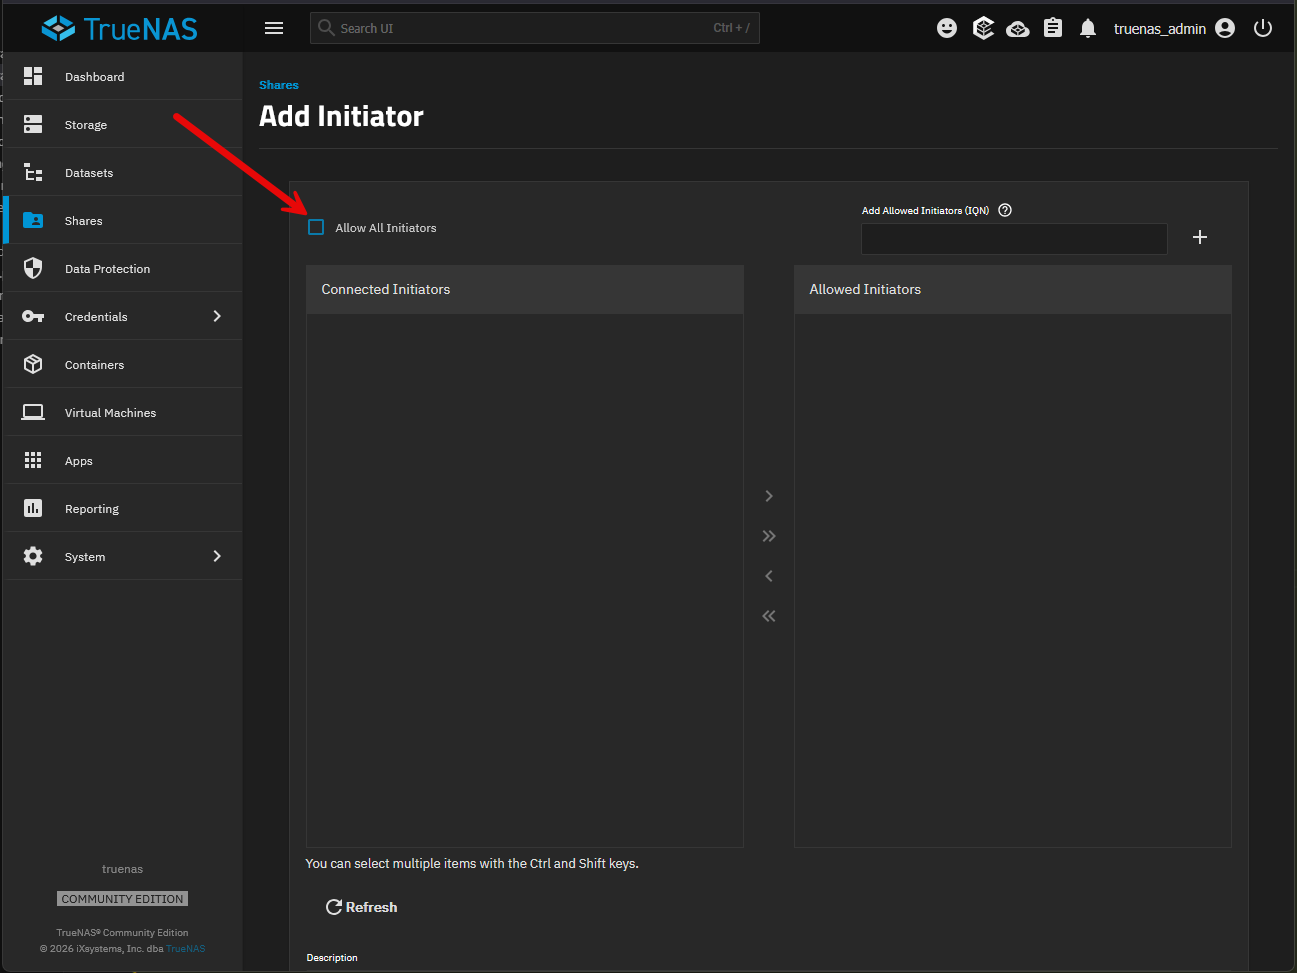The image size is (1297, 973).
Task: Click the Connected Initiators list header
Action: tap(524, 289)
